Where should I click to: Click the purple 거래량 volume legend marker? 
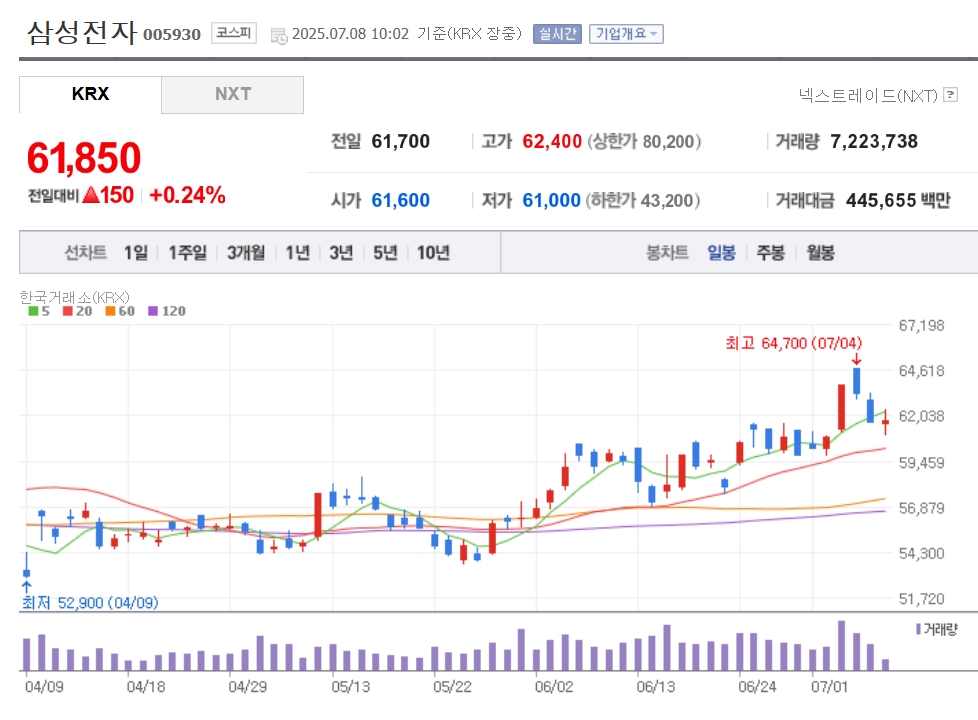click(x=918, y=629)
